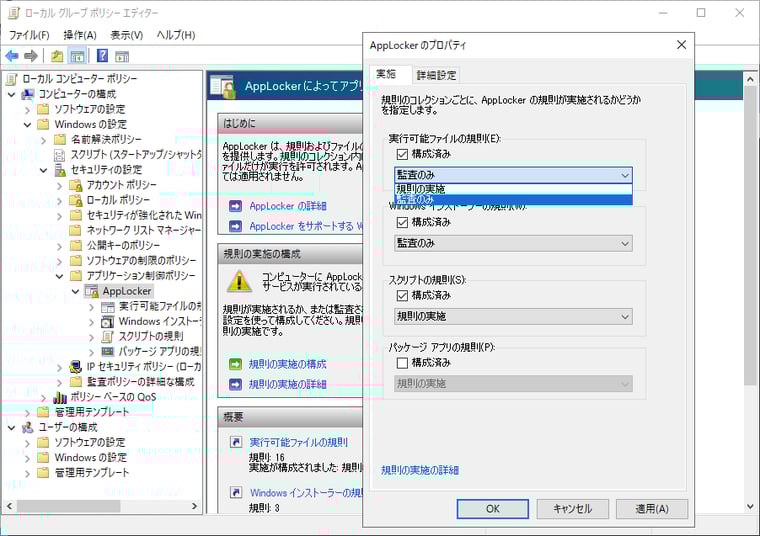The image size is (760, 536).
Task: Click the AppLocker tree node icon
Action: (92, 291)
